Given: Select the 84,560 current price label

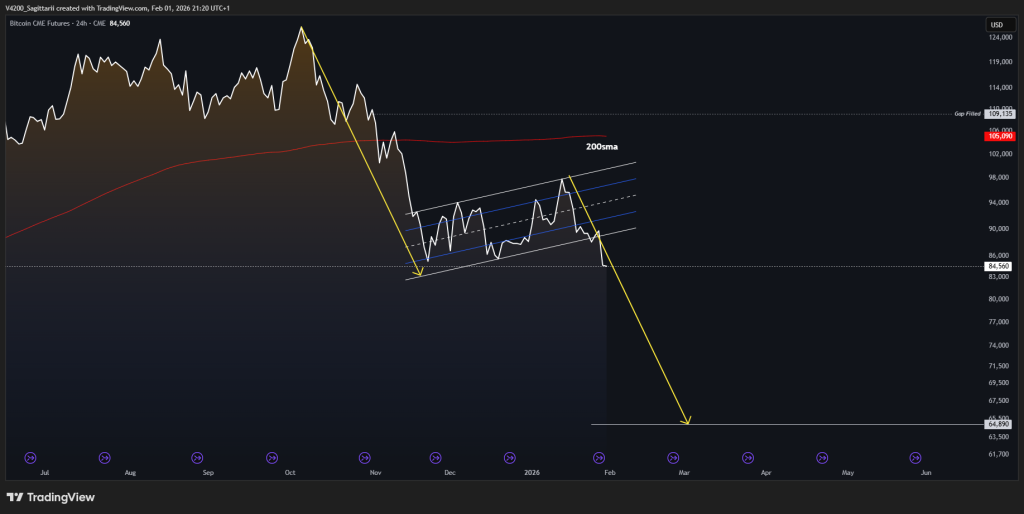Looking at the screenshot, I should tap(999, 267).
